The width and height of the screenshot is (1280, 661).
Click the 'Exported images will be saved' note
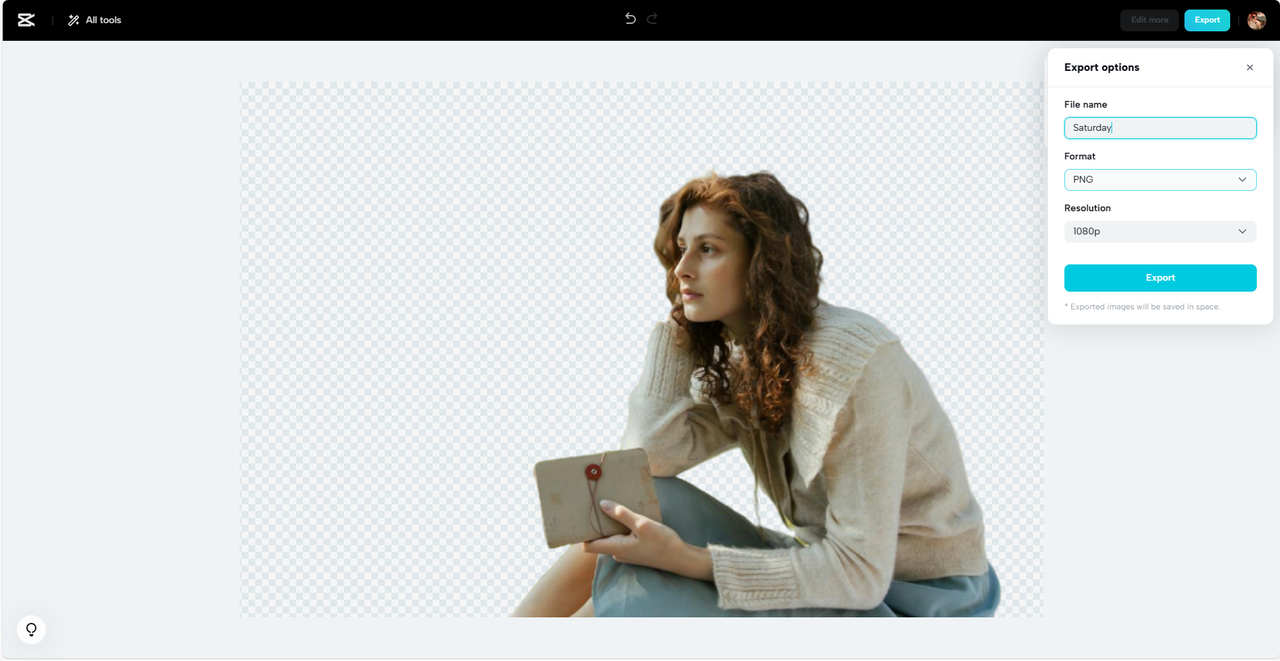point(1143,307)
